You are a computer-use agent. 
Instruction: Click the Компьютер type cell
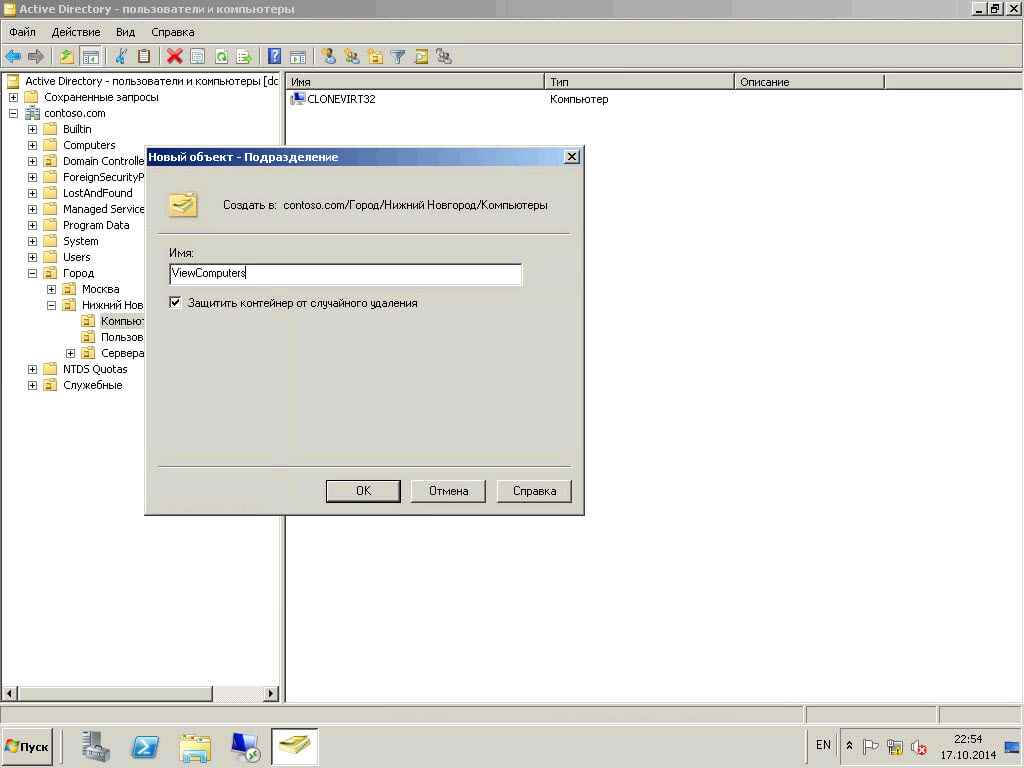click(x=579, y=99)
